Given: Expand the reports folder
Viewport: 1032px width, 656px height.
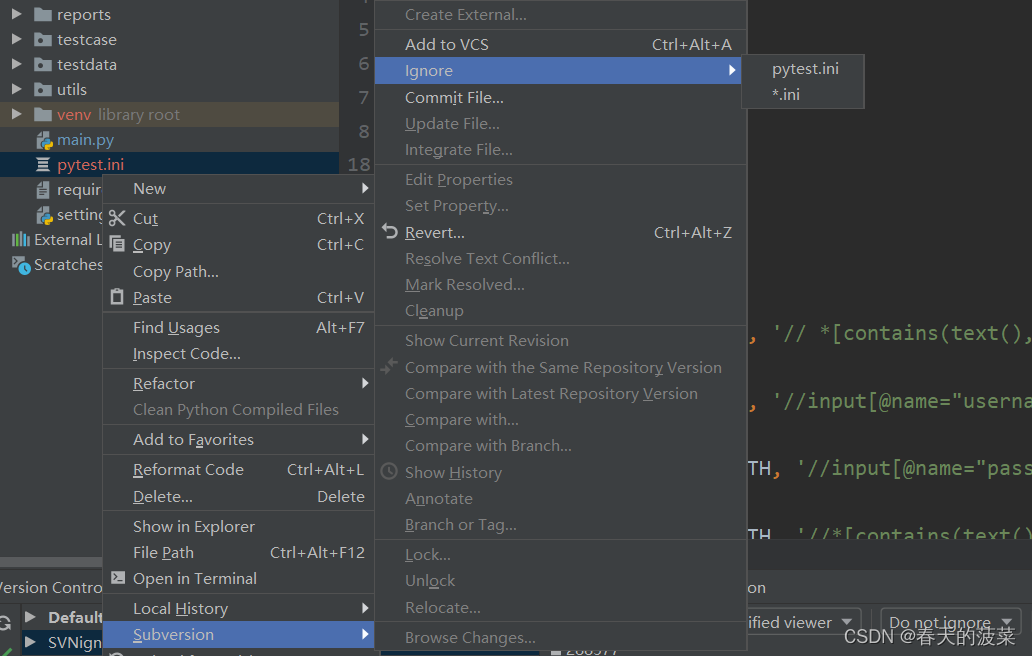Looking at the screenshot, I should point(17,14).
